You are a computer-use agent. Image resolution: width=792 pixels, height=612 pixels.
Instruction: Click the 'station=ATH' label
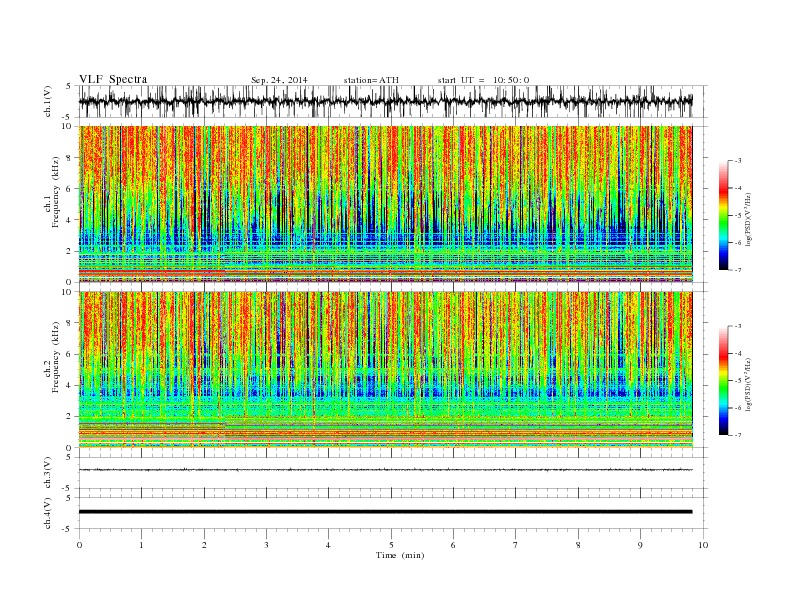point(371,80)
